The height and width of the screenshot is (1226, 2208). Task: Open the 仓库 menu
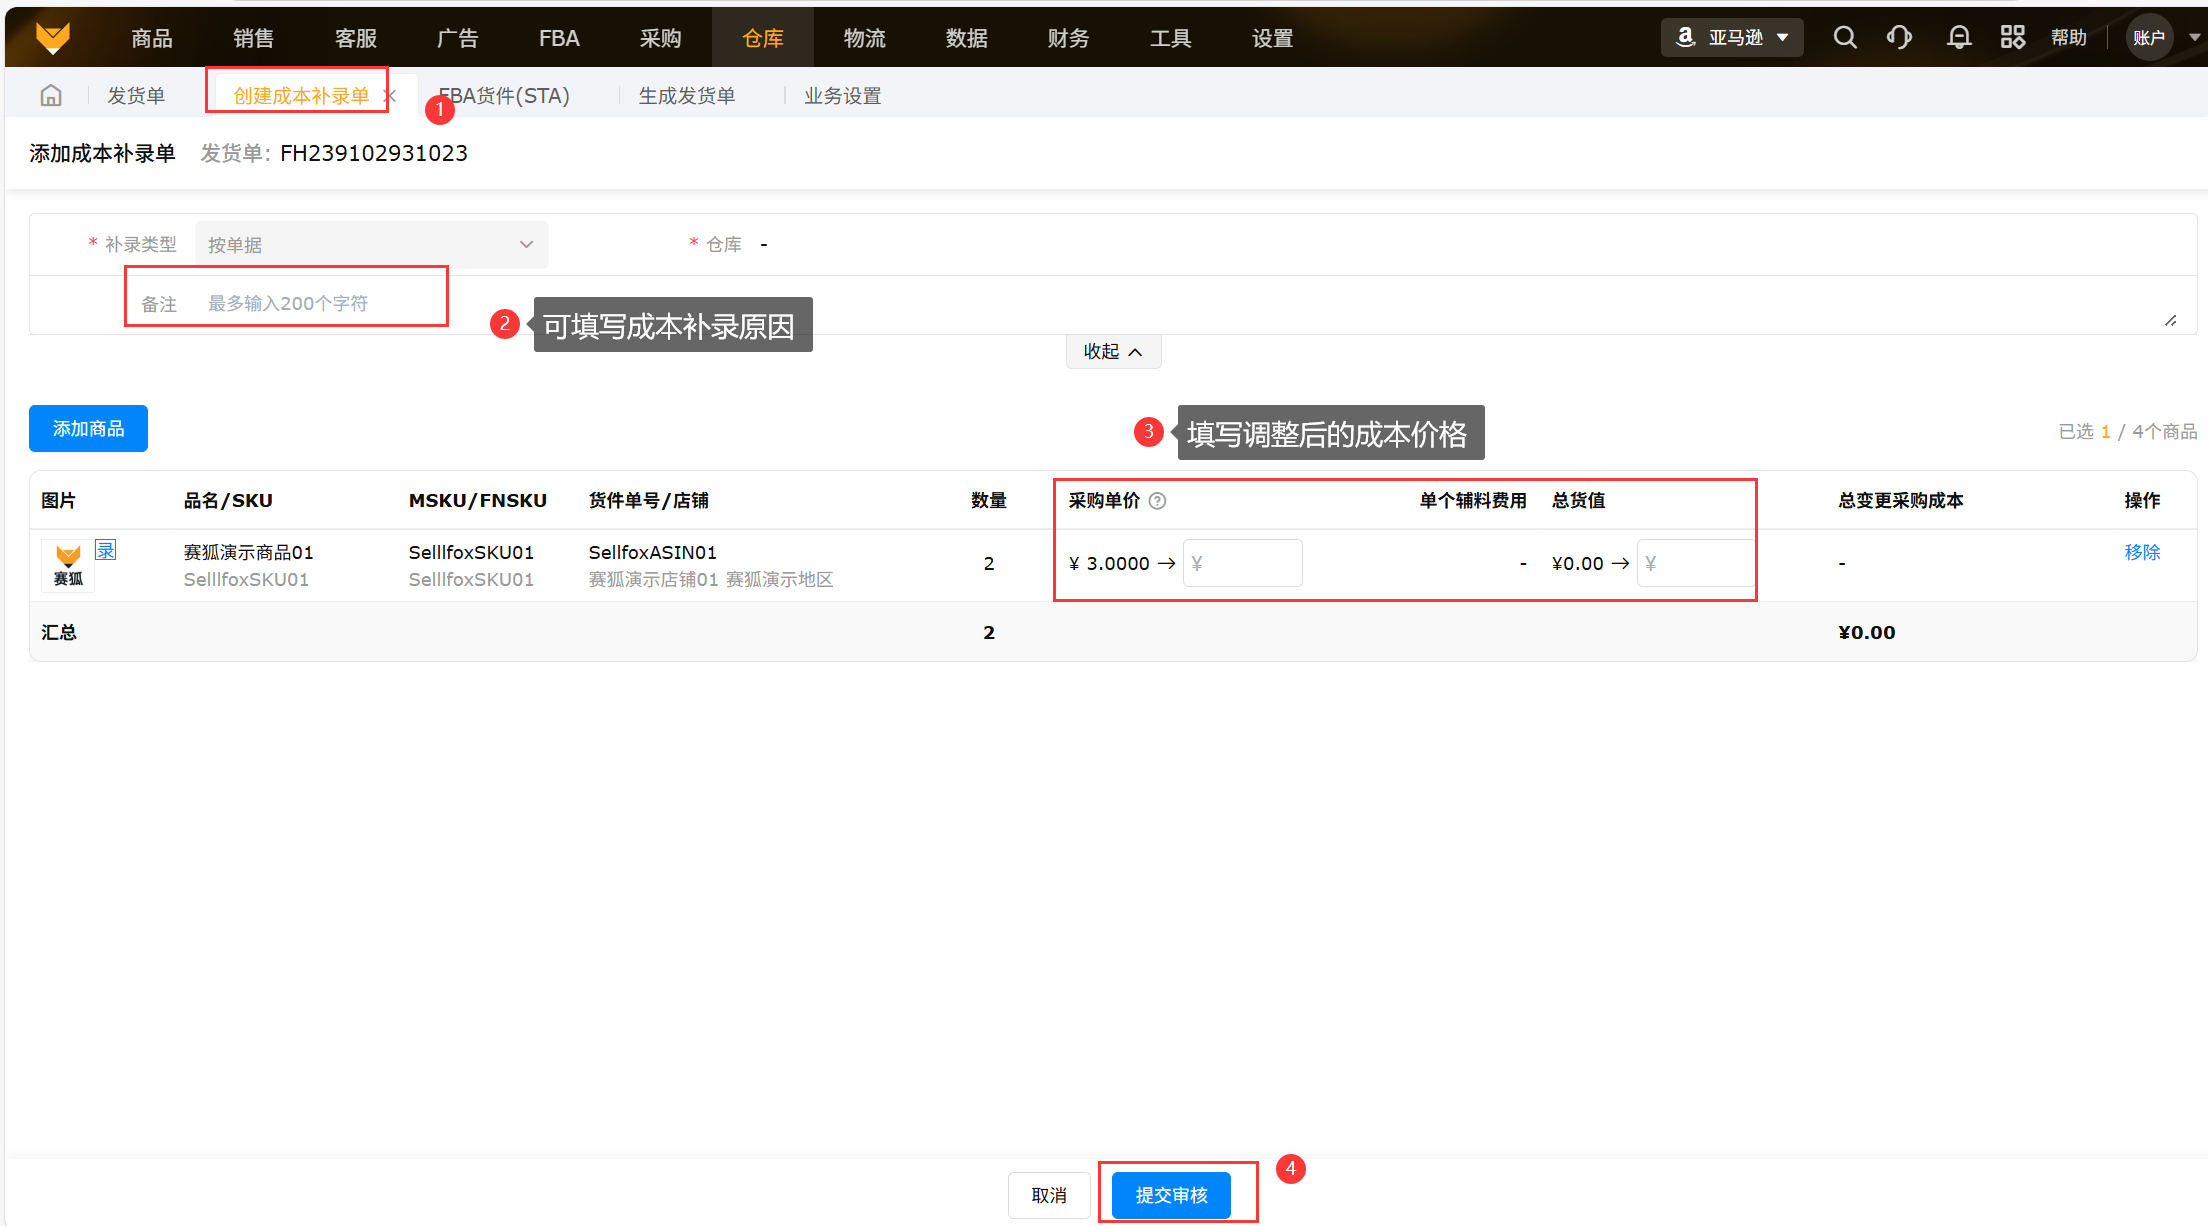762,38
